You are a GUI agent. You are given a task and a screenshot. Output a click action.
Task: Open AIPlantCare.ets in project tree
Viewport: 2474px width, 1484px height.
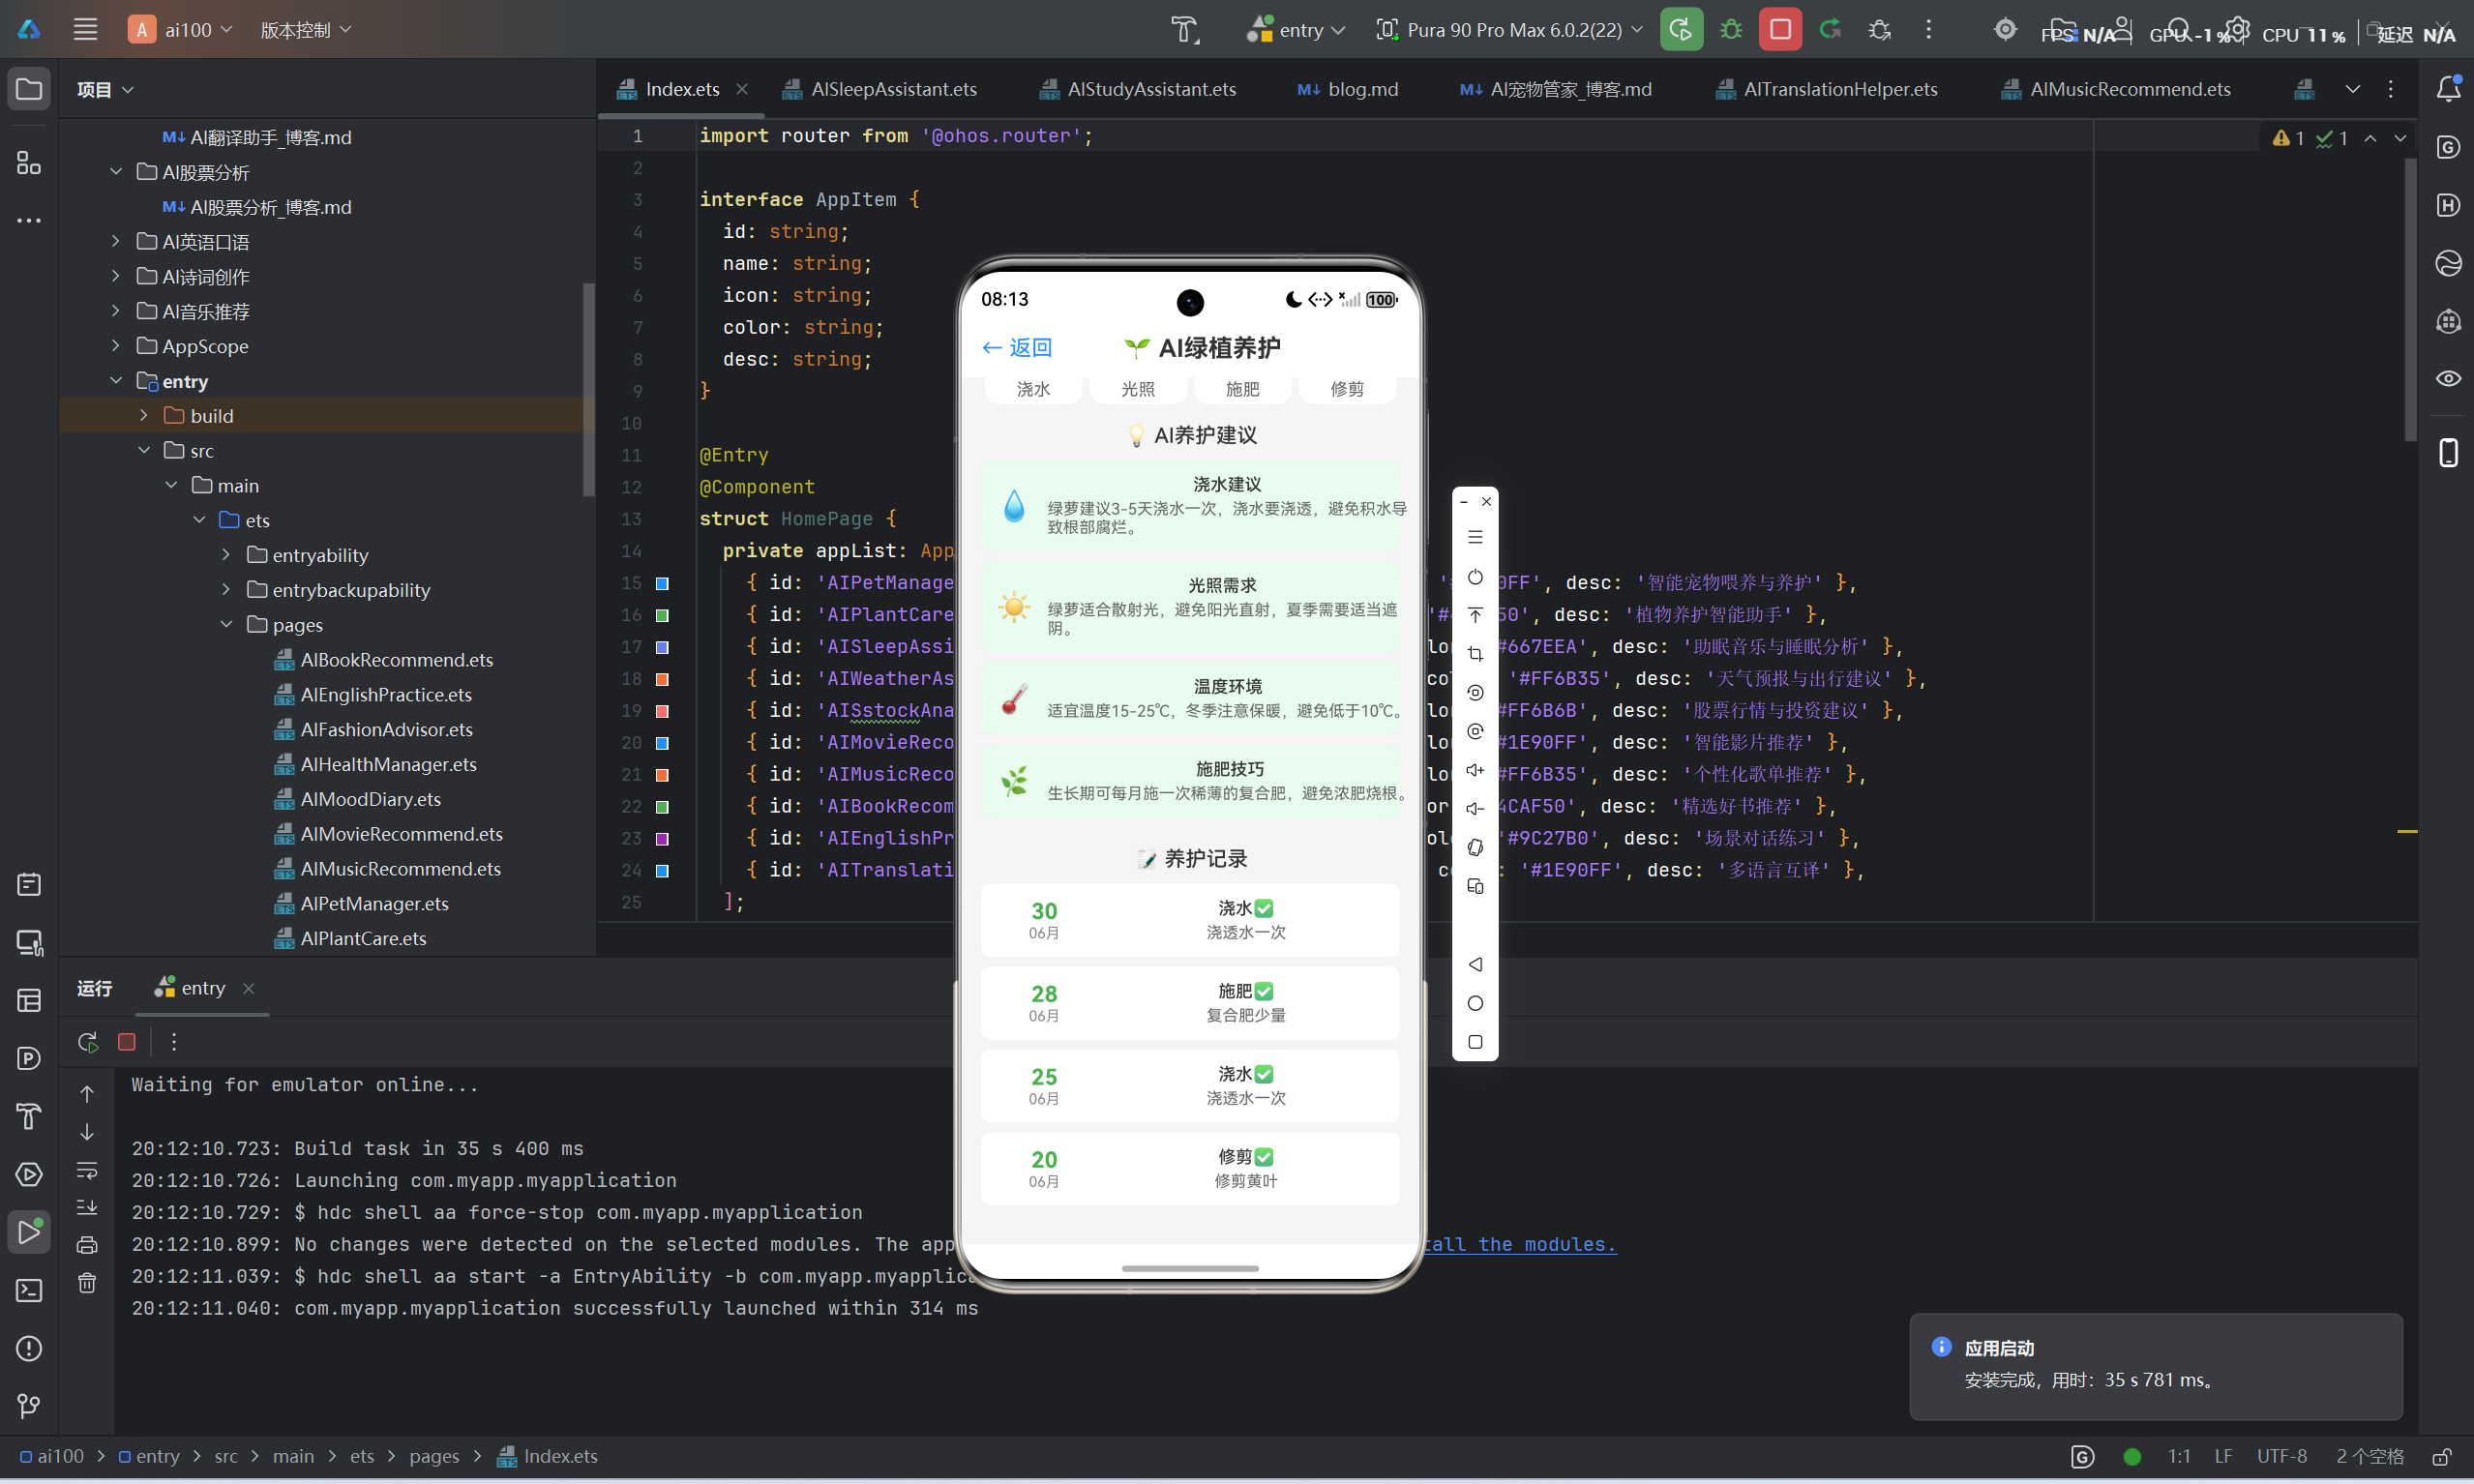click(363, 938)
